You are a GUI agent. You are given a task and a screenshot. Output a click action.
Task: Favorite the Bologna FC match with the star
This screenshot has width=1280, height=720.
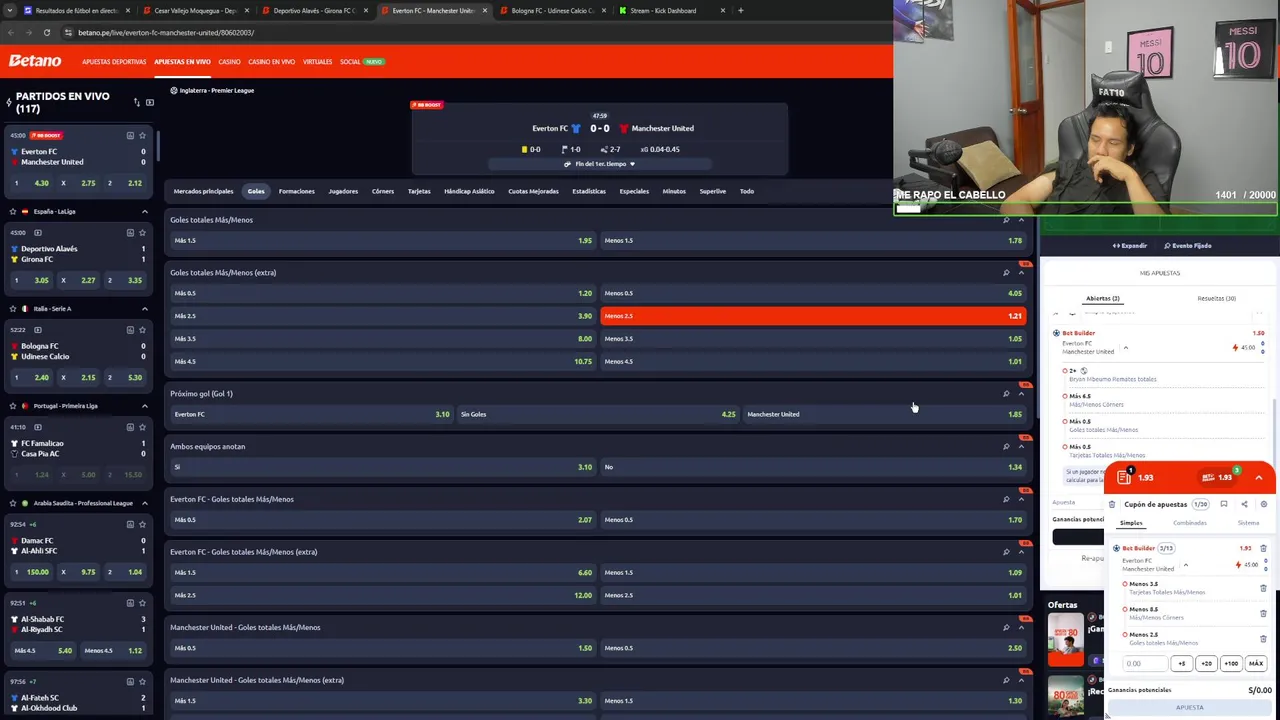tap(142, 329)
